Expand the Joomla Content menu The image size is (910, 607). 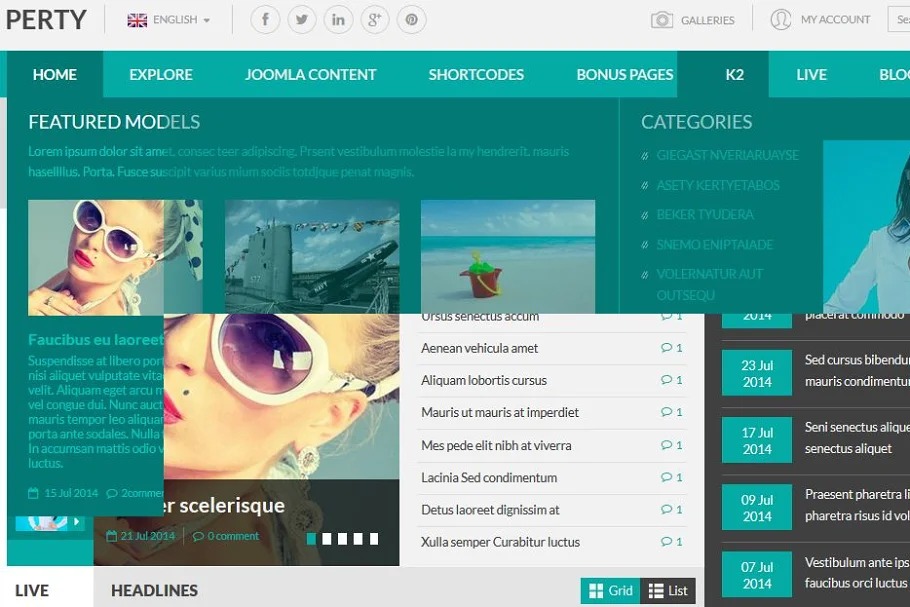point(310,75)
